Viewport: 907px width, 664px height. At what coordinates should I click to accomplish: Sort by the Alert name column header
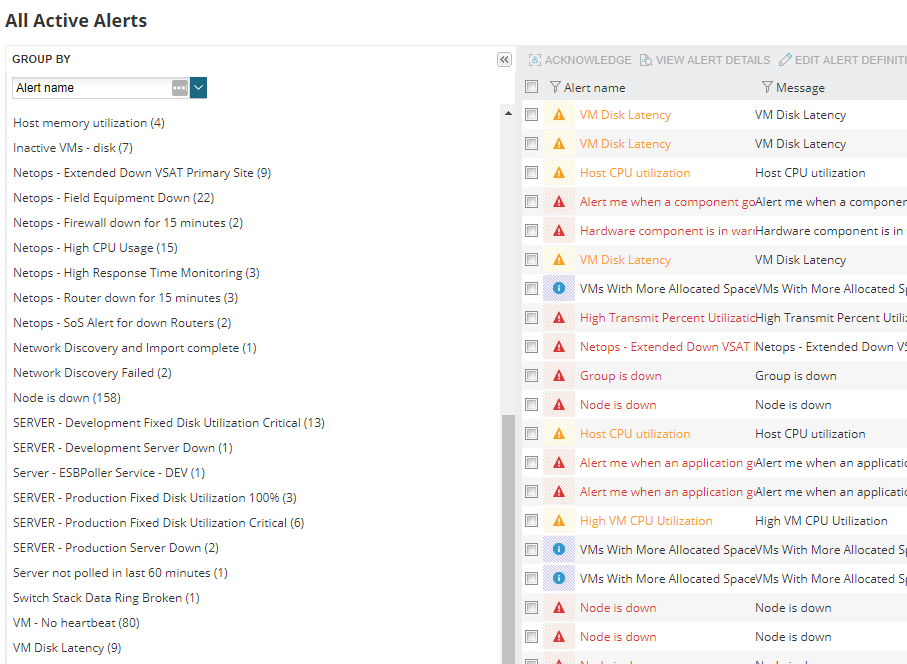[x=594, y=88]
